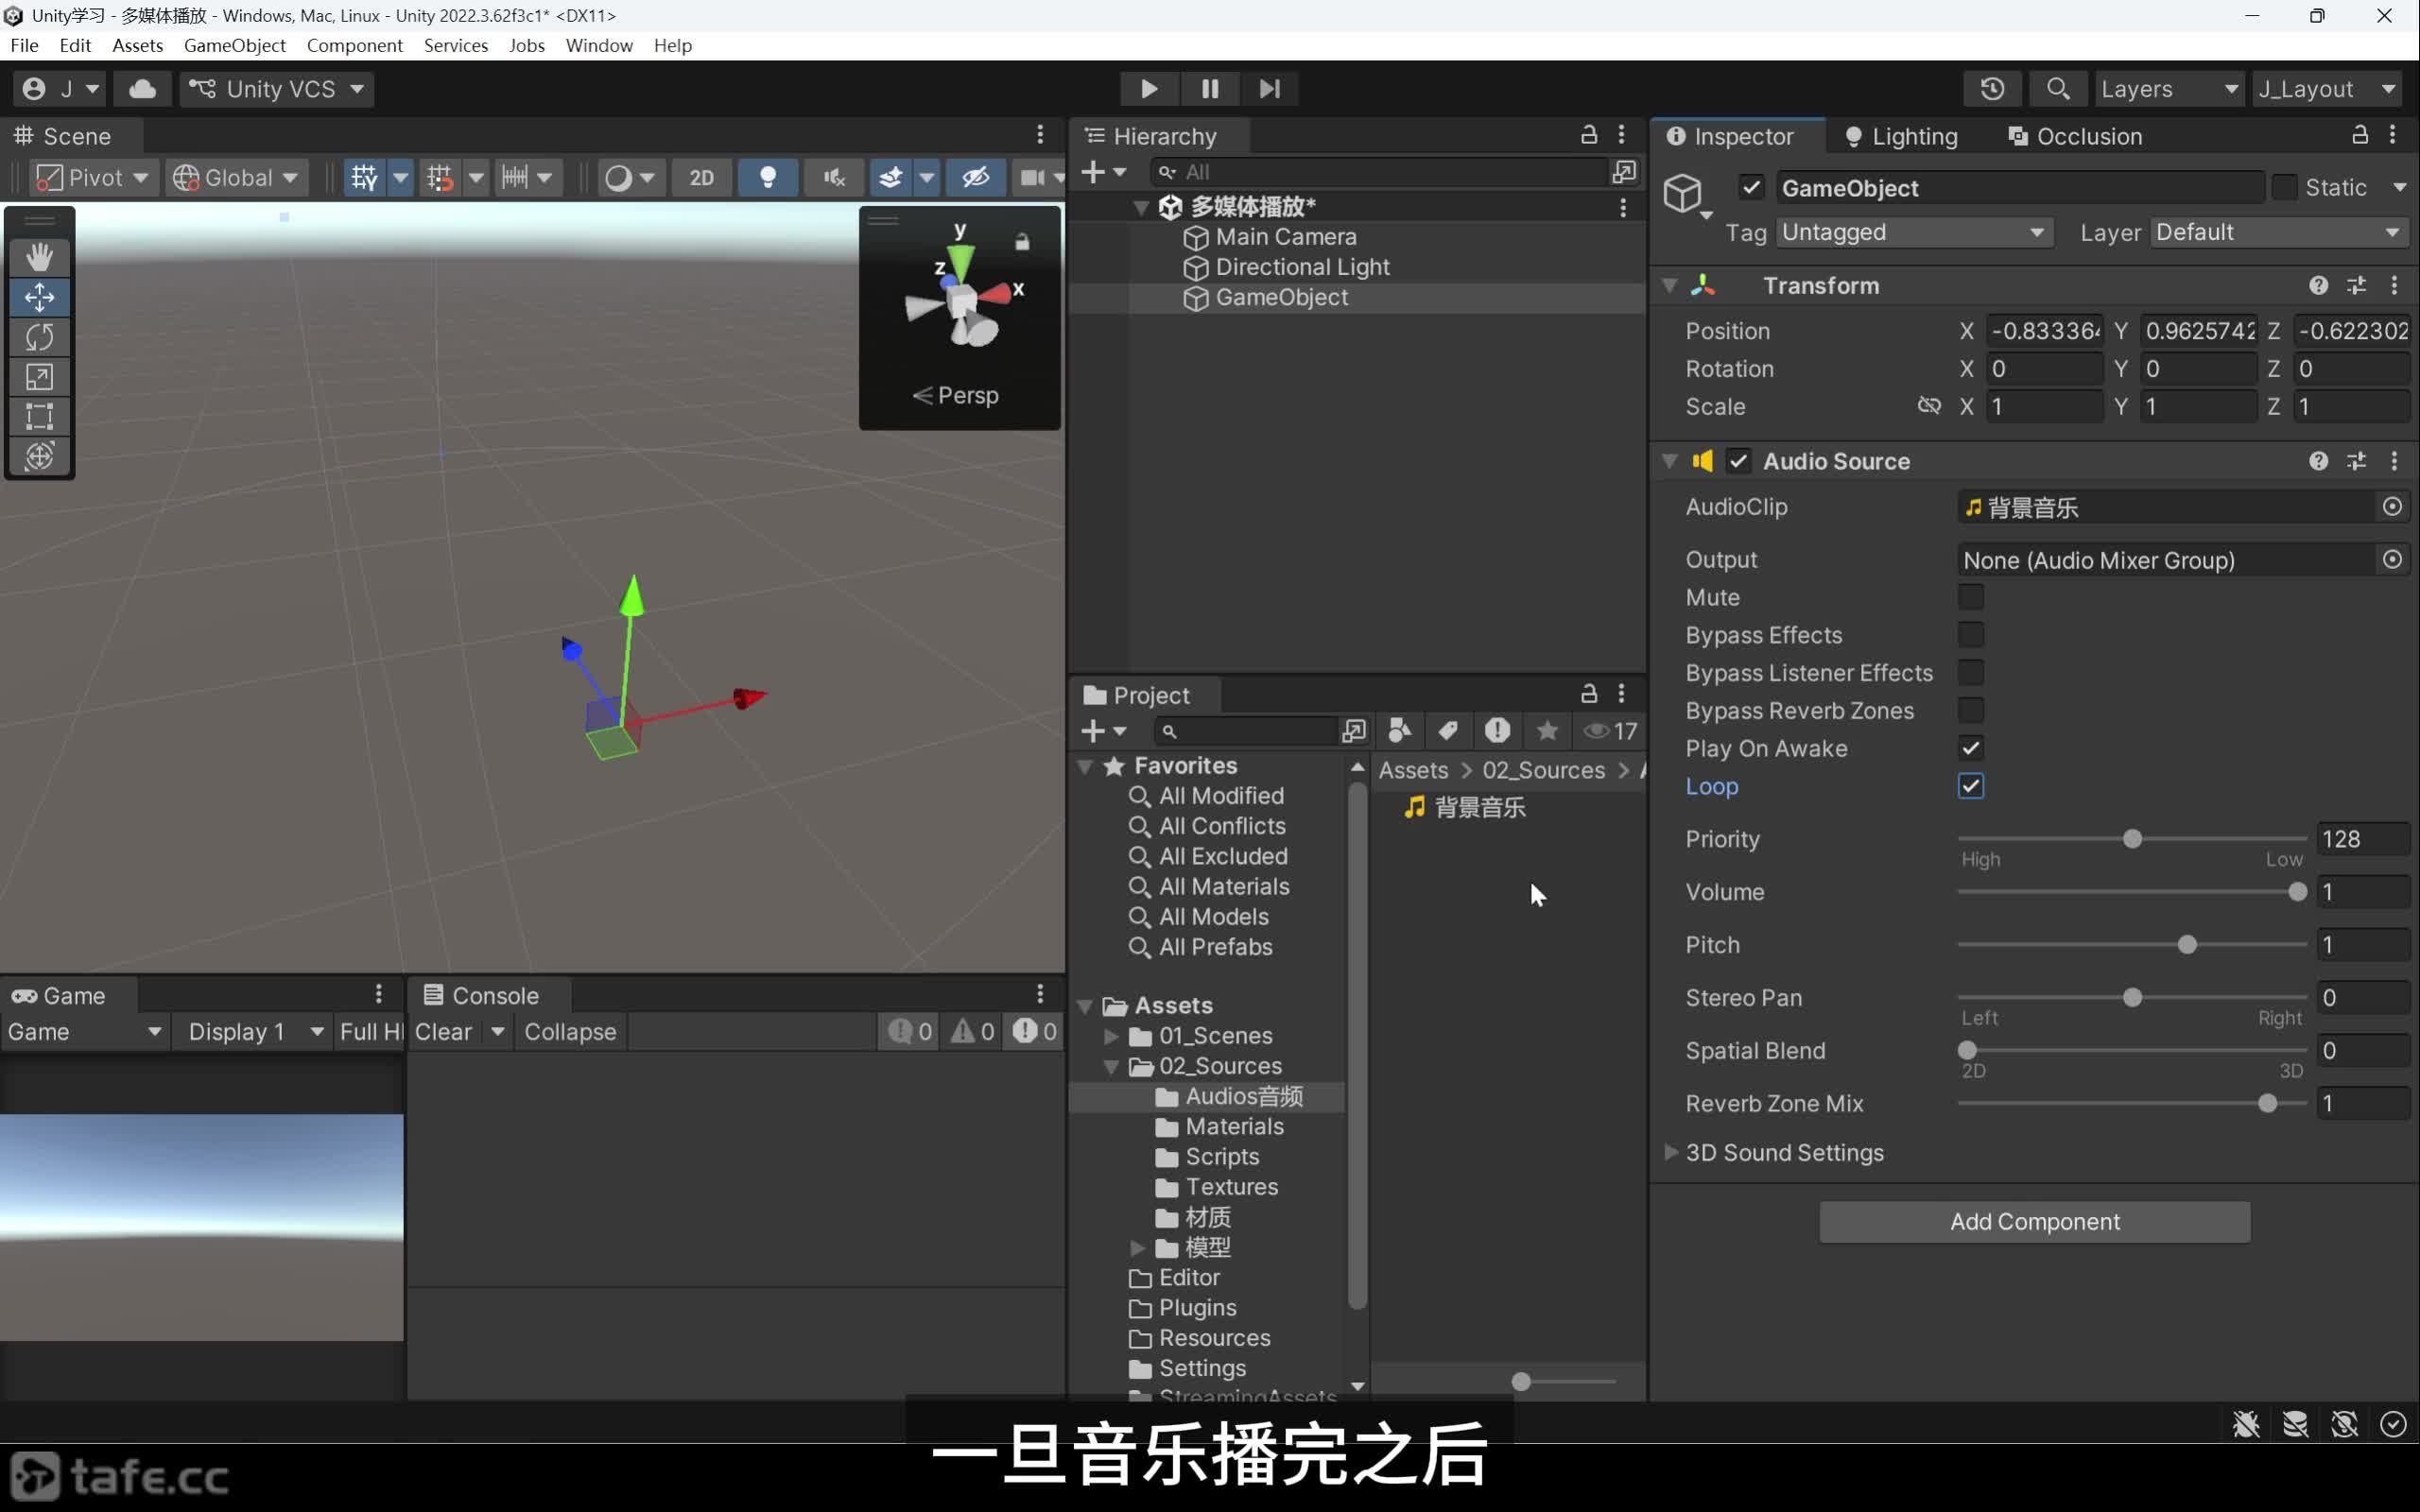Image resolution: width=2420 pixels, height=1512 pixels.
Task: Select the Transform tool
Action: pos(39,457)
